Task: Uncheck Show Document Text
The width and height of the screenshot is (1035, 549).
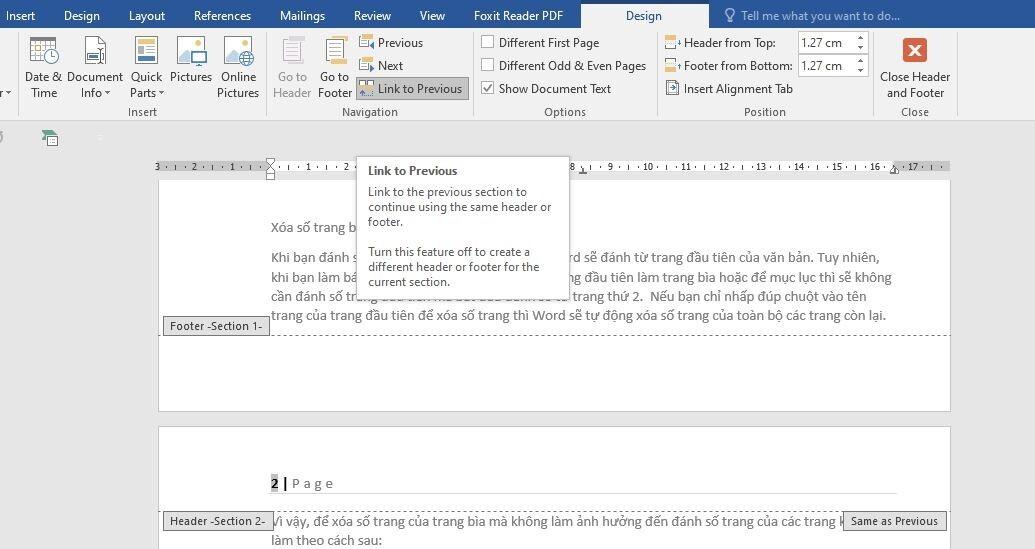Action: tap(488, 88)
